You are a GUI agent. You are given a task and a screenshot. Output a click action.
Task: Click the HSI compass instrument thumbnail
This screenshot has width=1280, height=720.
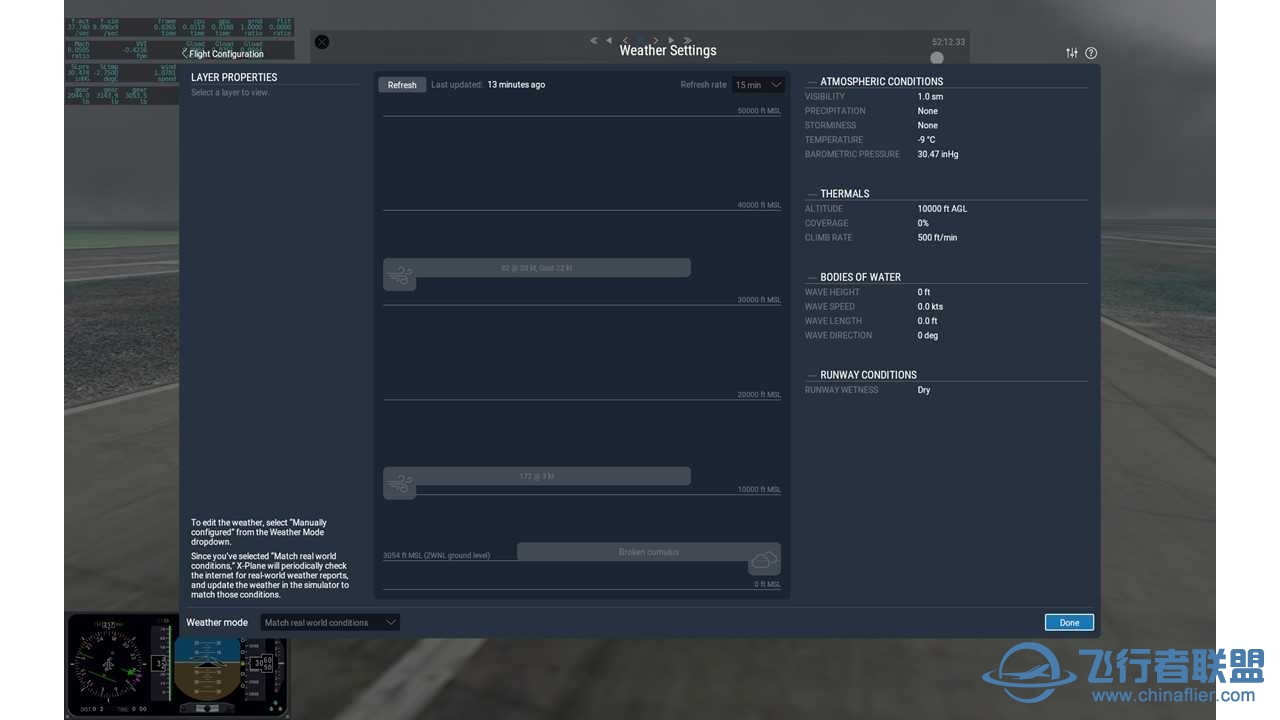point(108,665)
